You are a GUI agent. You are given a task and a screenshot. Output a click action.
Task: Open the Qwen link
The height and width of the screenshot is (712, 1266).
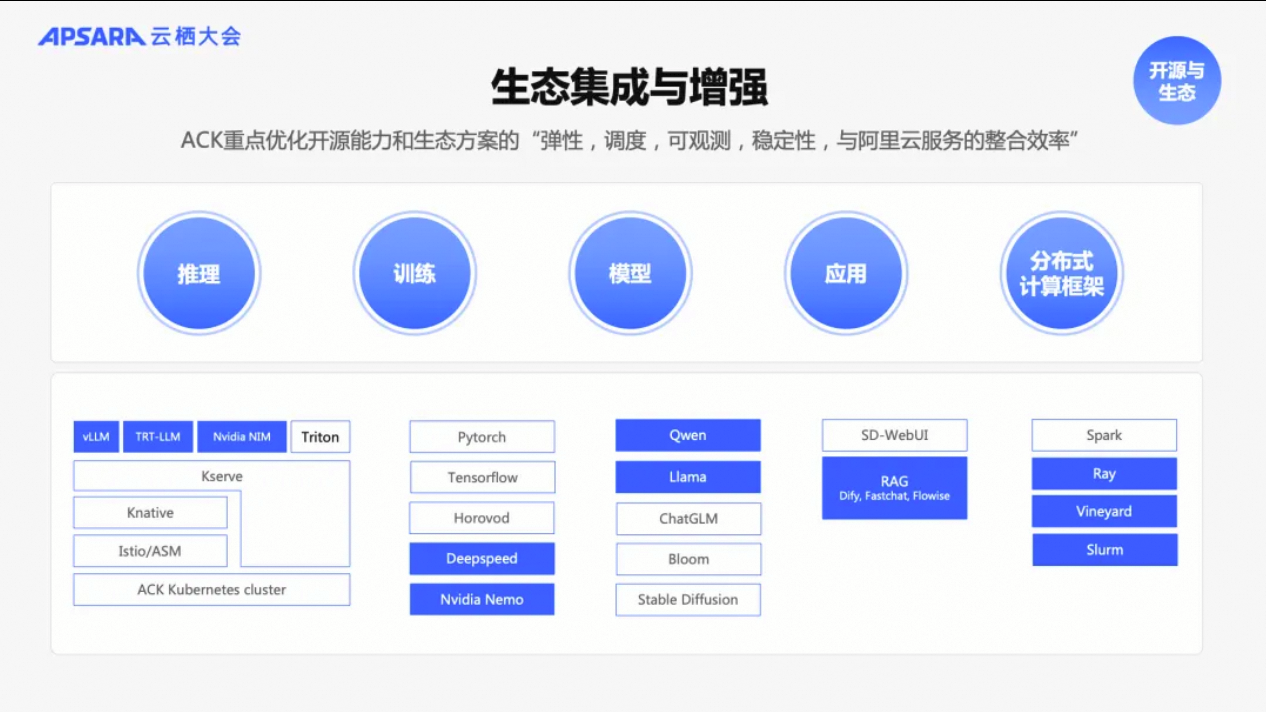(687, 435)
